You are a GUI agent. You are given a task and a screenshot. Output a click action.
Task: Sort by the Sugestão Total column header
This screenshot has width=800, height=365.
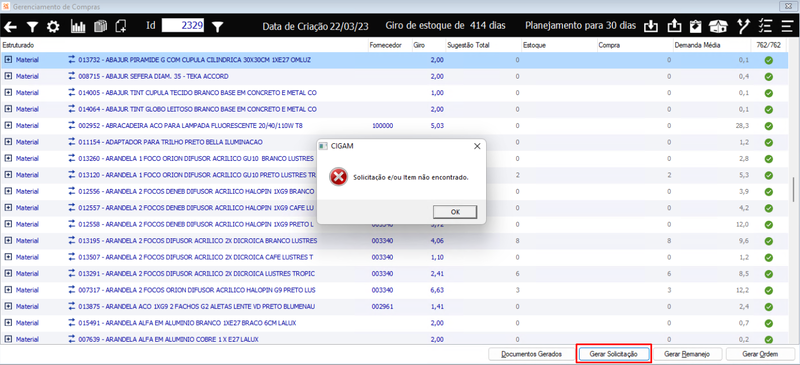click(x=468, y=45)
